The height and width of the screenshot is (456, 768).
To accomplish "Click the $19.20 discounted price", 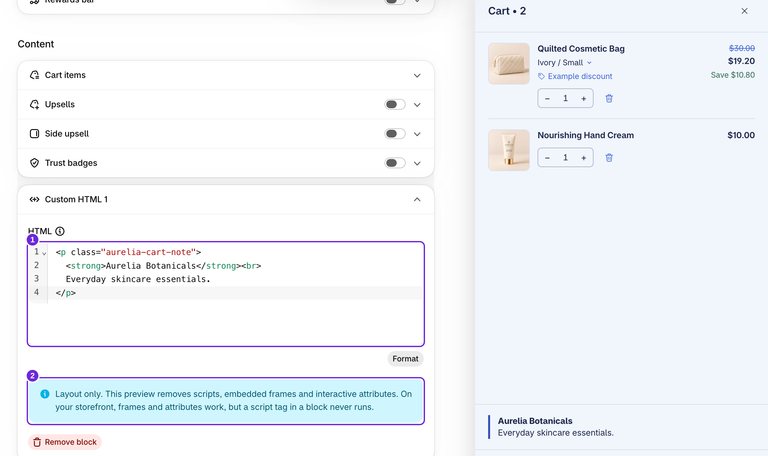I will [741, 61].
